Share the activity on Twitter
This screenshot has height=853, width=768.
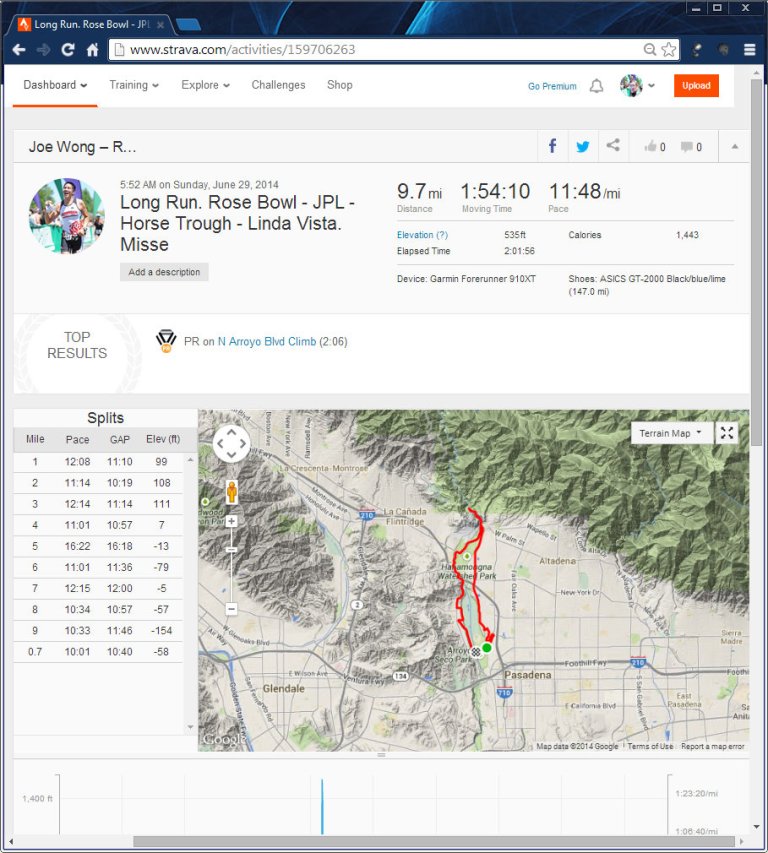click(x=582, y=145)
